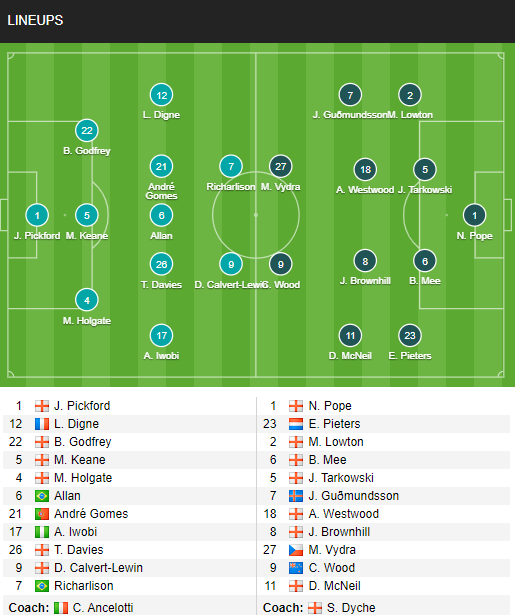Image resolution: width=515 pixels, height=615 pixels.
Task: Open D. Calvert-Lewin in the lineup list
Action: (98, 568)
